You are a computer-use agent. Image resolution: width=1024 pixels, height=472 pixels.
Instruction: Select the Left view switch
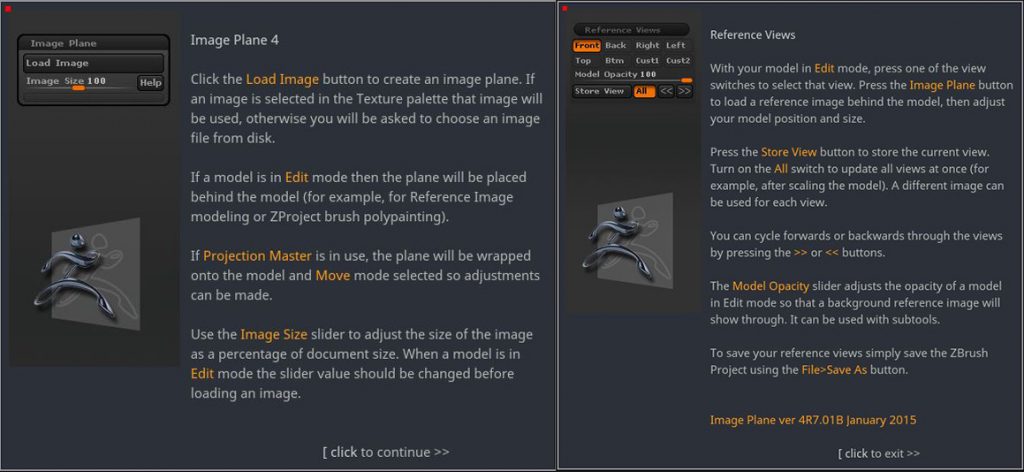pyautogui.click(x=676, y=46)
